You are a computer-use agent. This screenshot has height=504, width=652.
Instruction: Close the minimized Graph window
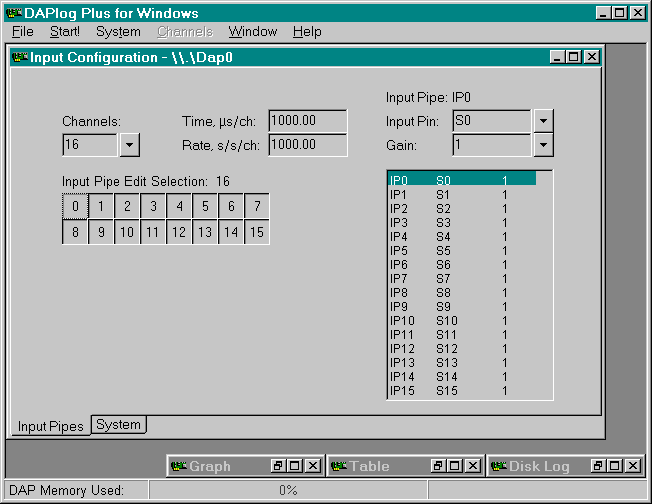click(x=313, y=466)
